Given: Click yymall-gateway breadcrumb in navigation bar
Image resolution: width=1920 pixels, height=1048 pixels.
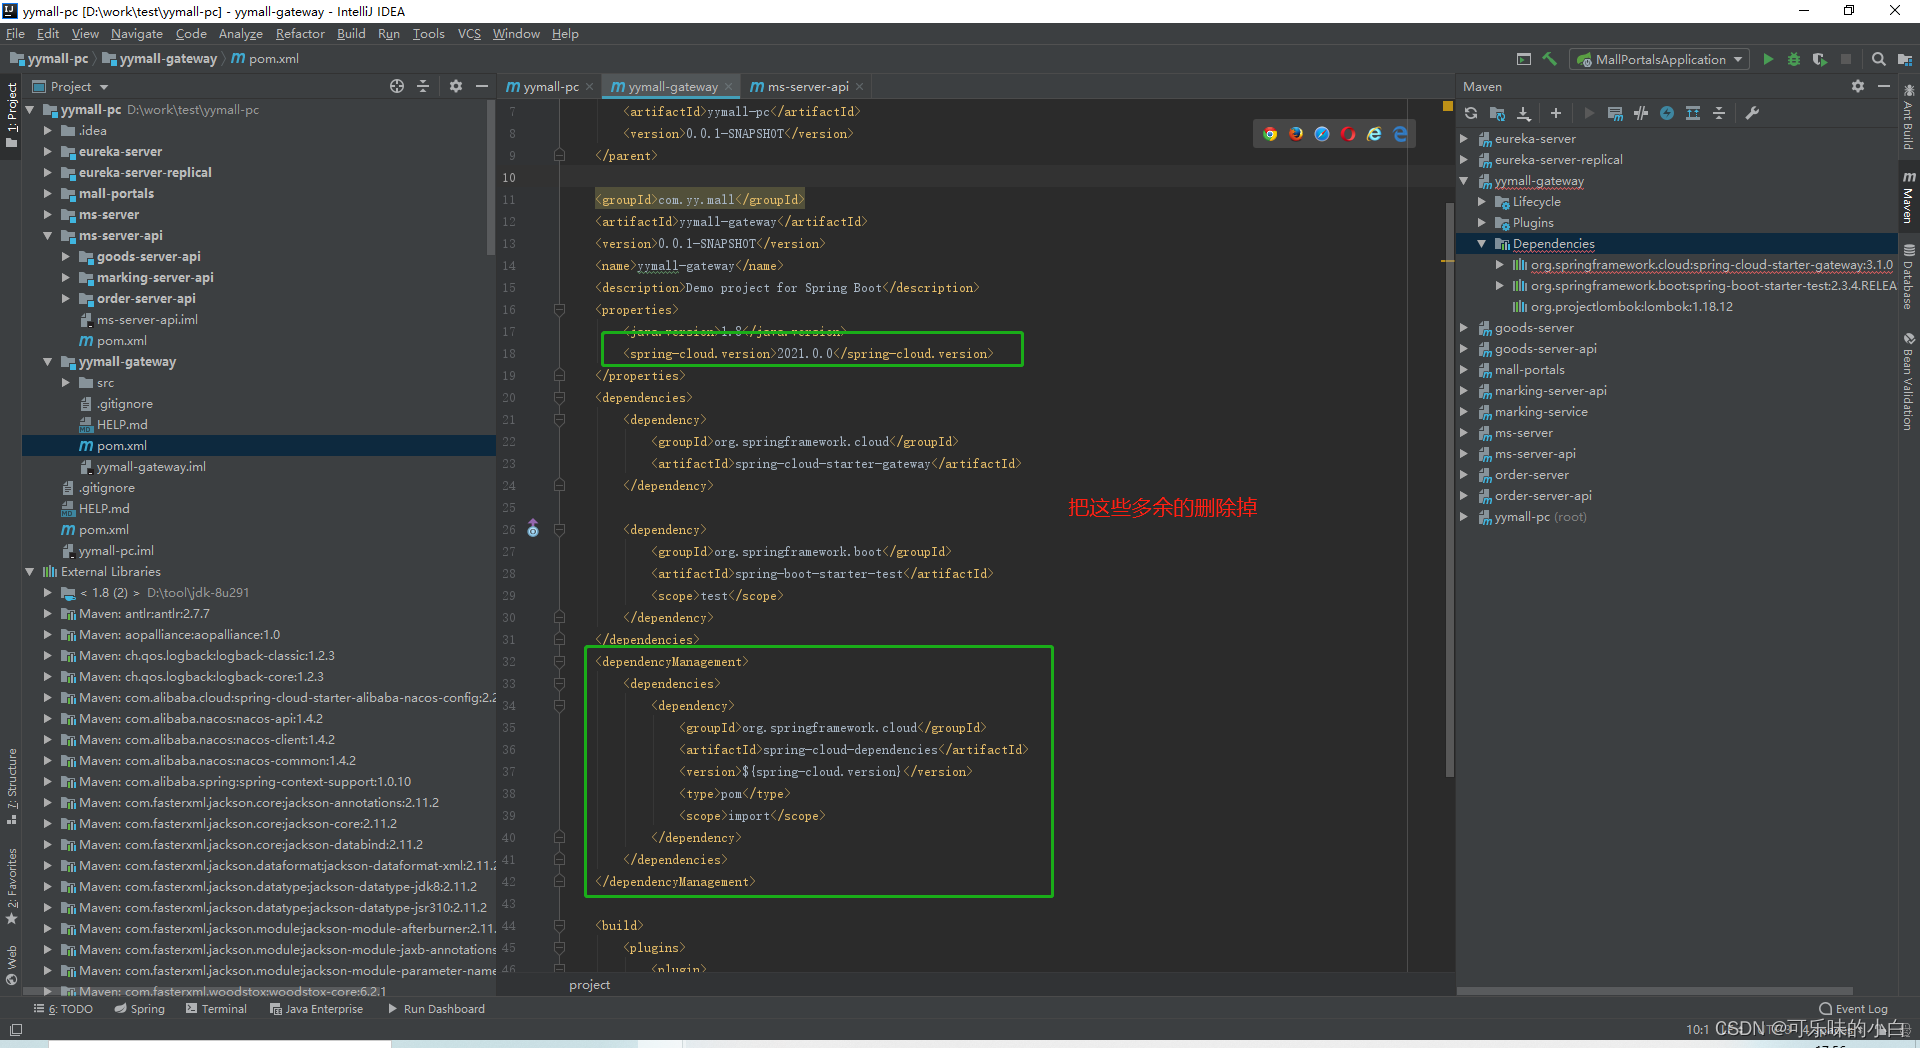Looking at the screenshot, I should [160, 59].
